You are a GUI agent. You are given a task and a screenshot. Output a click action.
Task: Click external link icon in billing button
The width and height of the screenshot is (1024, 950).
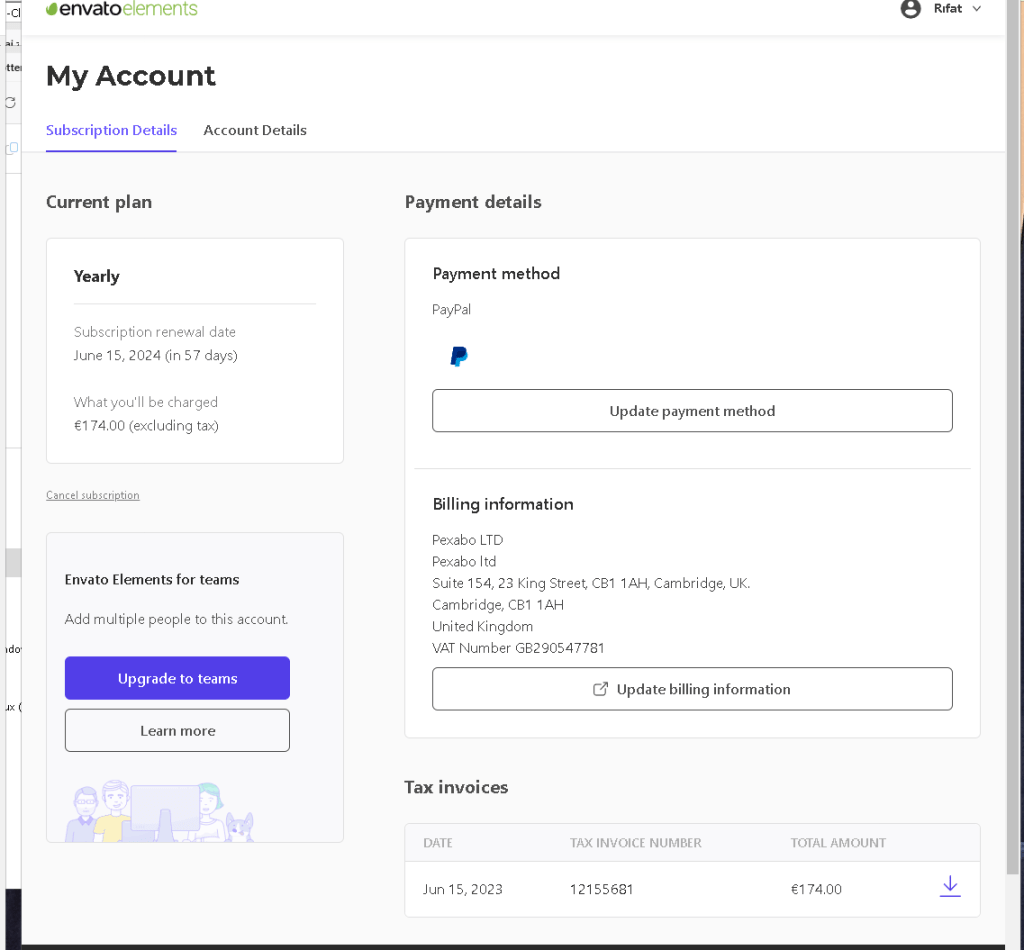click(600, 689)
